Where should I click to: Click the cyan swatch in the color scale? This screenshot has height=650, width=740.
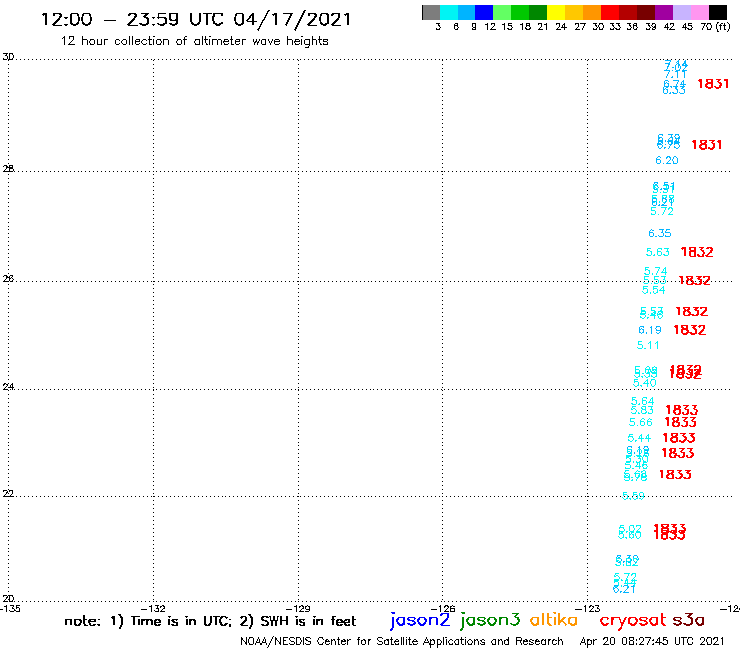pyautogui.click(x=449, y=12)
